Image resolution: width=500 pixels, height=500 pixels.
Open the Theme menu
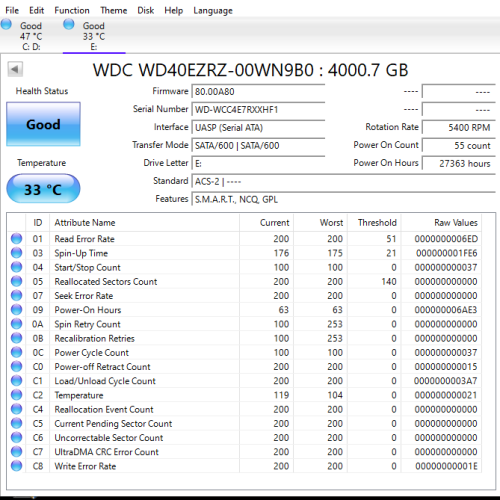[x=114, y=11]
